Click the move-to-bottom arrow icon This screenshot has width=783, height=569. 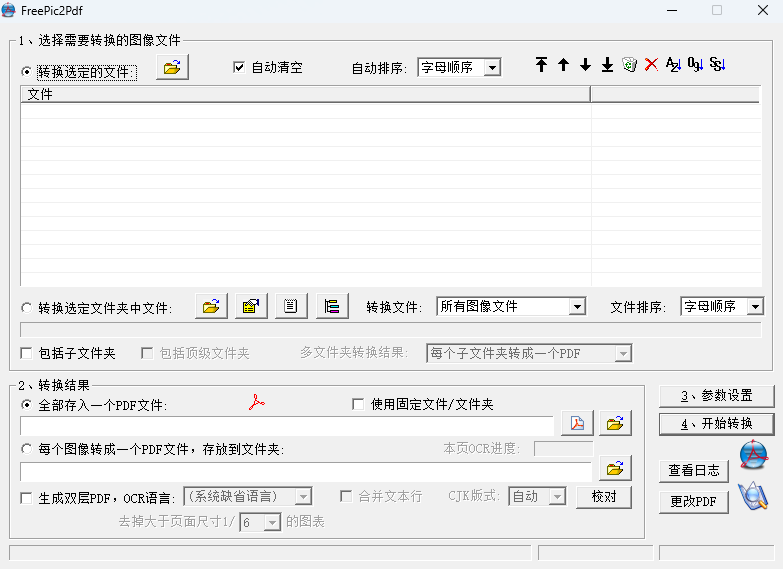click(x=607, y=65)
